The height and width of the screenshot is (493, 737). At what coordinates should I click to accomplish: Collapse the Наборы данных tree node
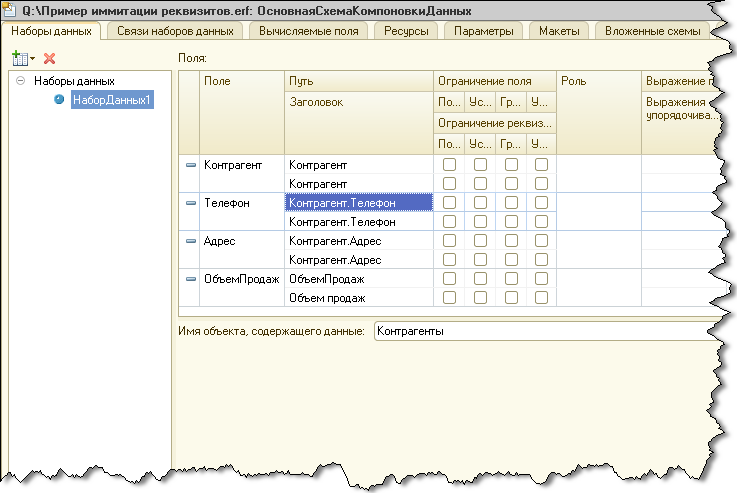[x=20, y=81]
